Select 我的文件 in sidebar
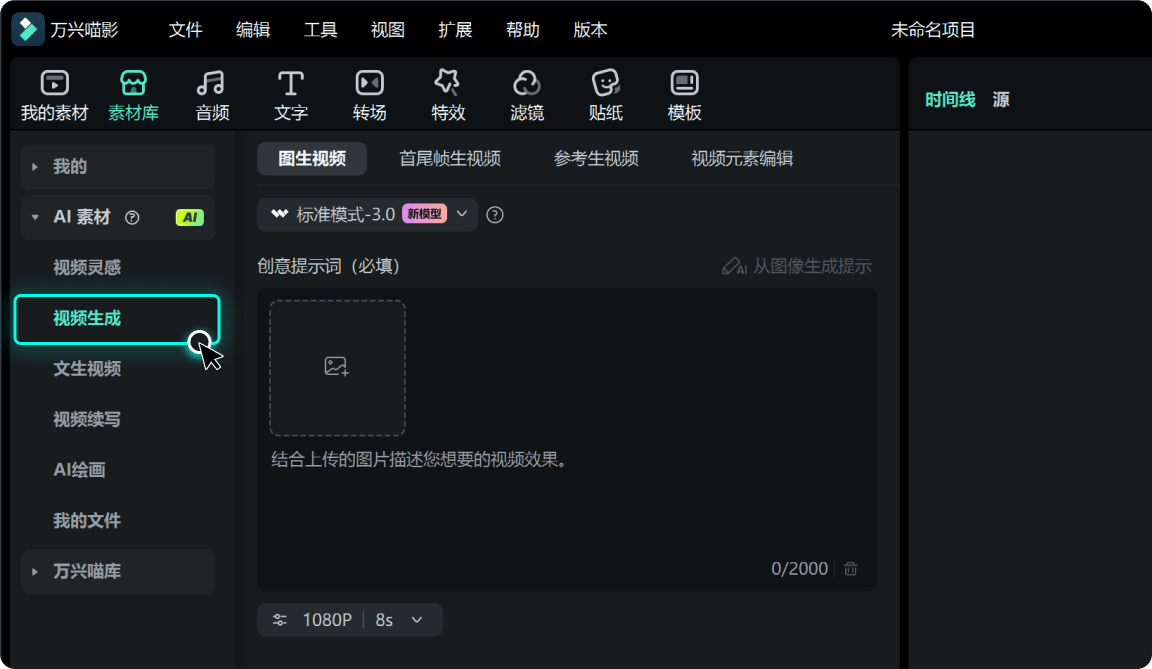Image resolution: width=1152 pixels, height=669 pixels. tap(87, 521)
